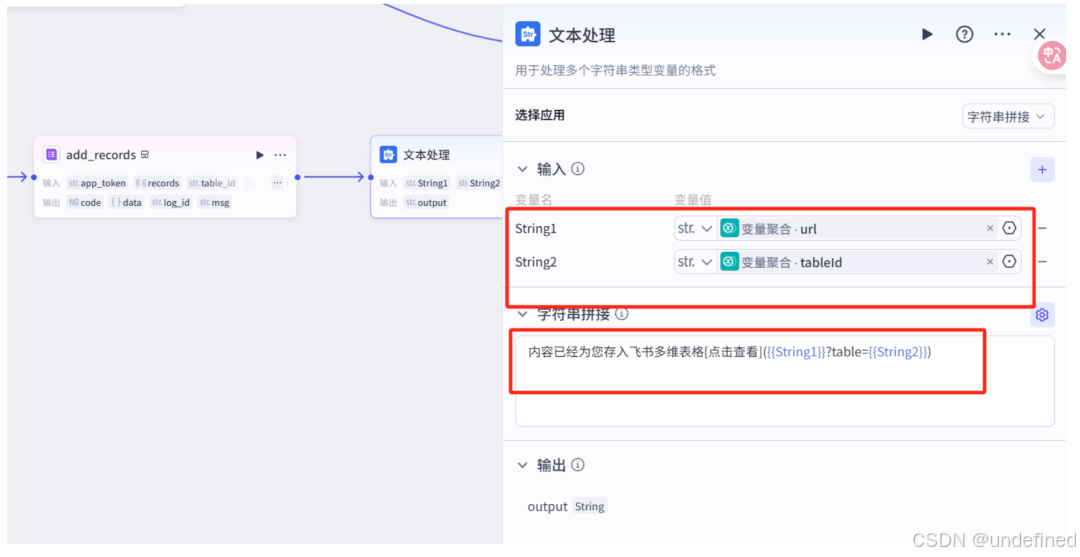
Task: Click the table_id input tag in add_records
Action: pos(213,183)
